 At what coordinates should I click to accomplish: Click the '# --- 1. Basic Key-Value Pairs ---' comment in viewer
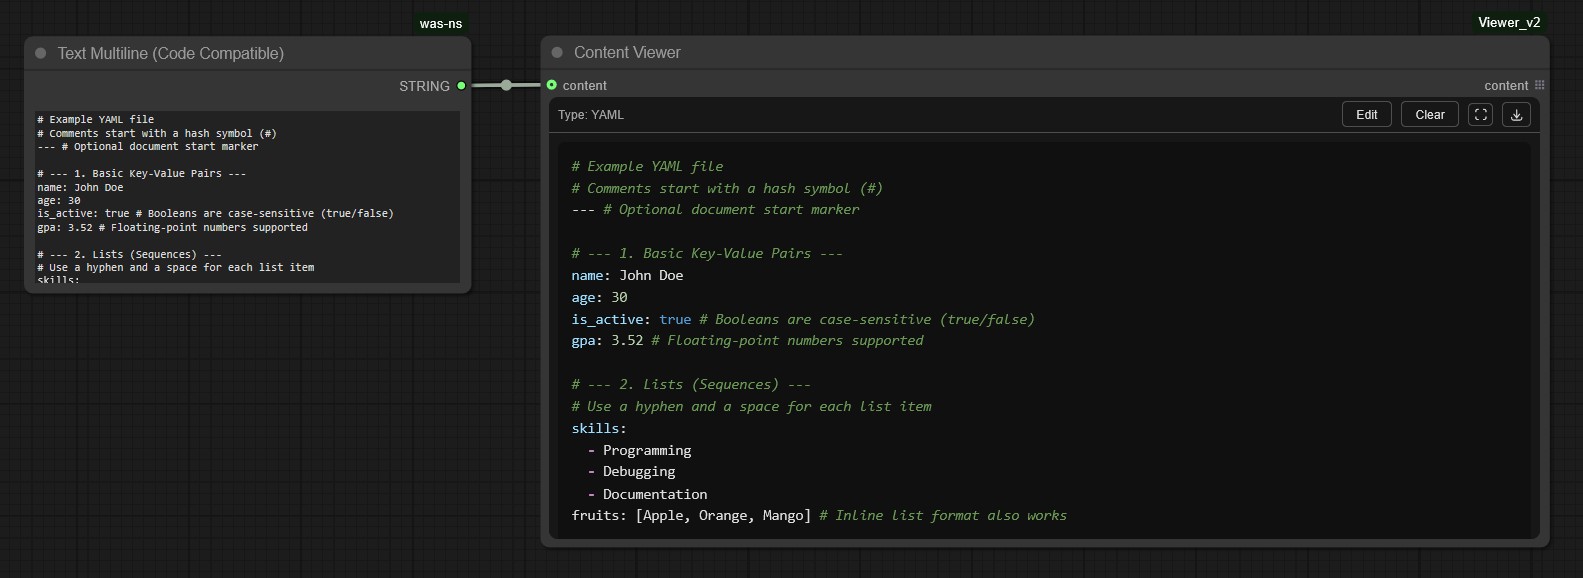tap(707, 253)
